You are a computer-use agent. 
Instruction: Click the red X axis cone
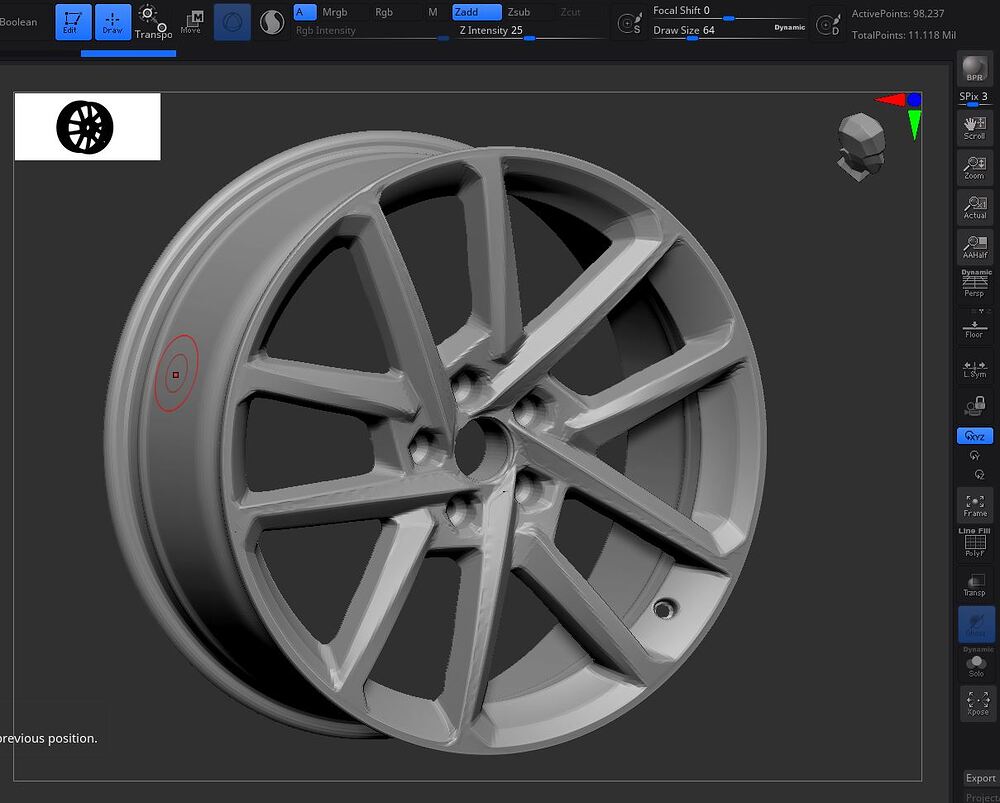coord(890,99)
